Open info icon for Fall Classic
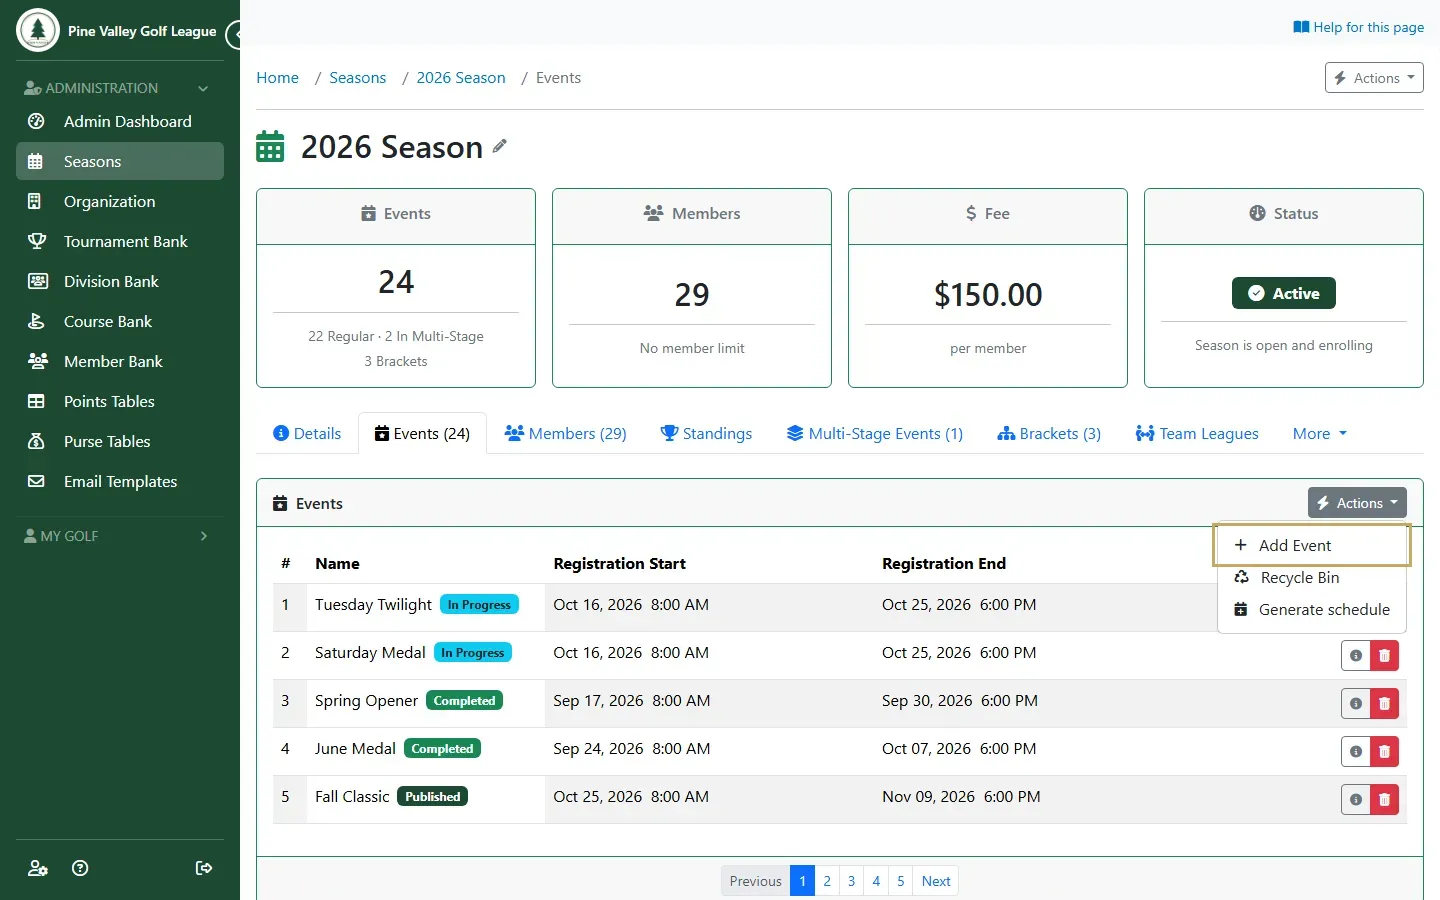The height and width of the screenshot is (900, 1440). [x=1356, y=799]
